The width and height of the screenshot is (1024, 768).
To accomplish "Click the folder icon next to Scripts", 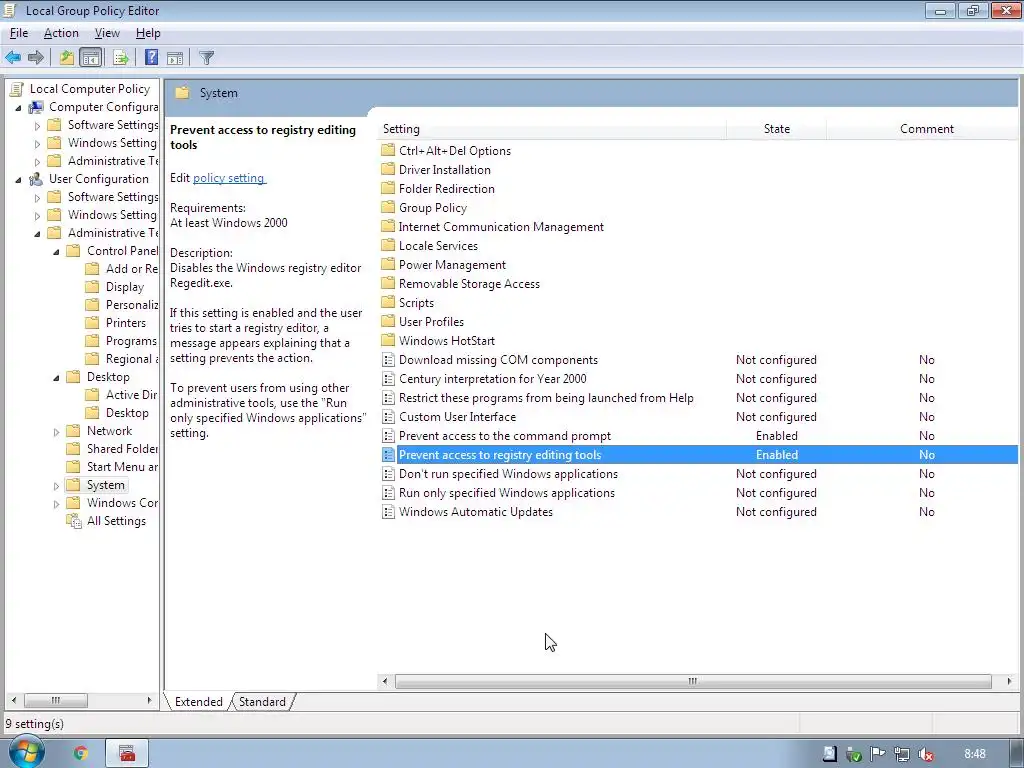I will pos(388,302).
